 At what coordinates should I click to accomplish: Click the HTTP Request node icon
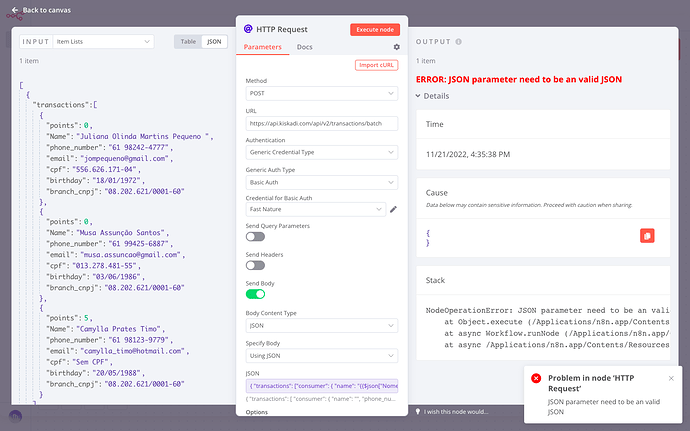point(248,29)
